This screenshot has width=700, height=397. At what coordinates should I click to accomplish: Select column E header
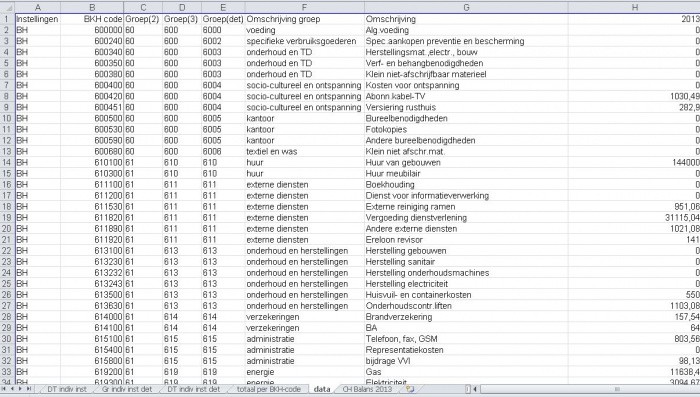(223, 8)
